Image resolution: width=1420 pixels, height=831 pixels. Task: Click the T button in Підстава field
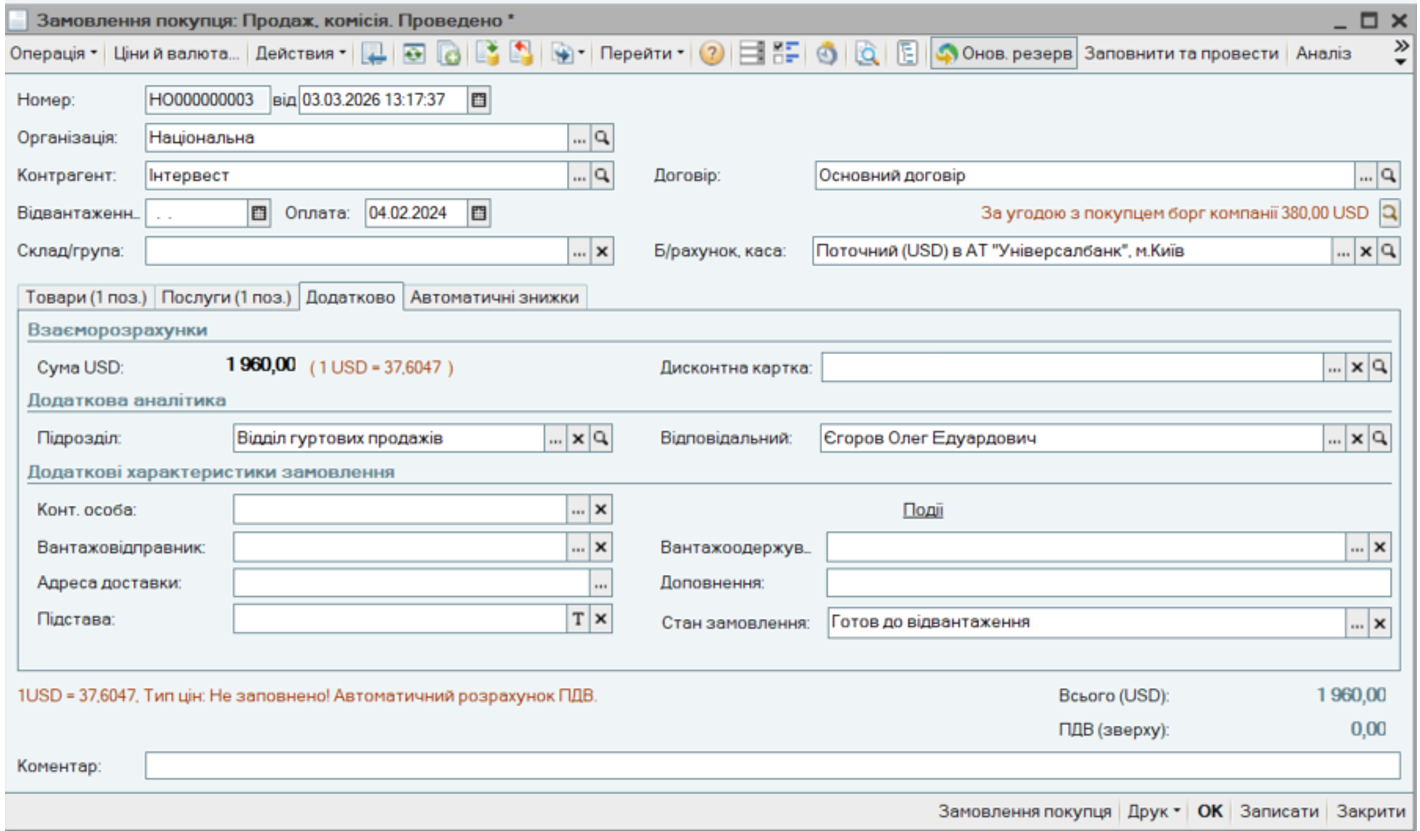578,619
